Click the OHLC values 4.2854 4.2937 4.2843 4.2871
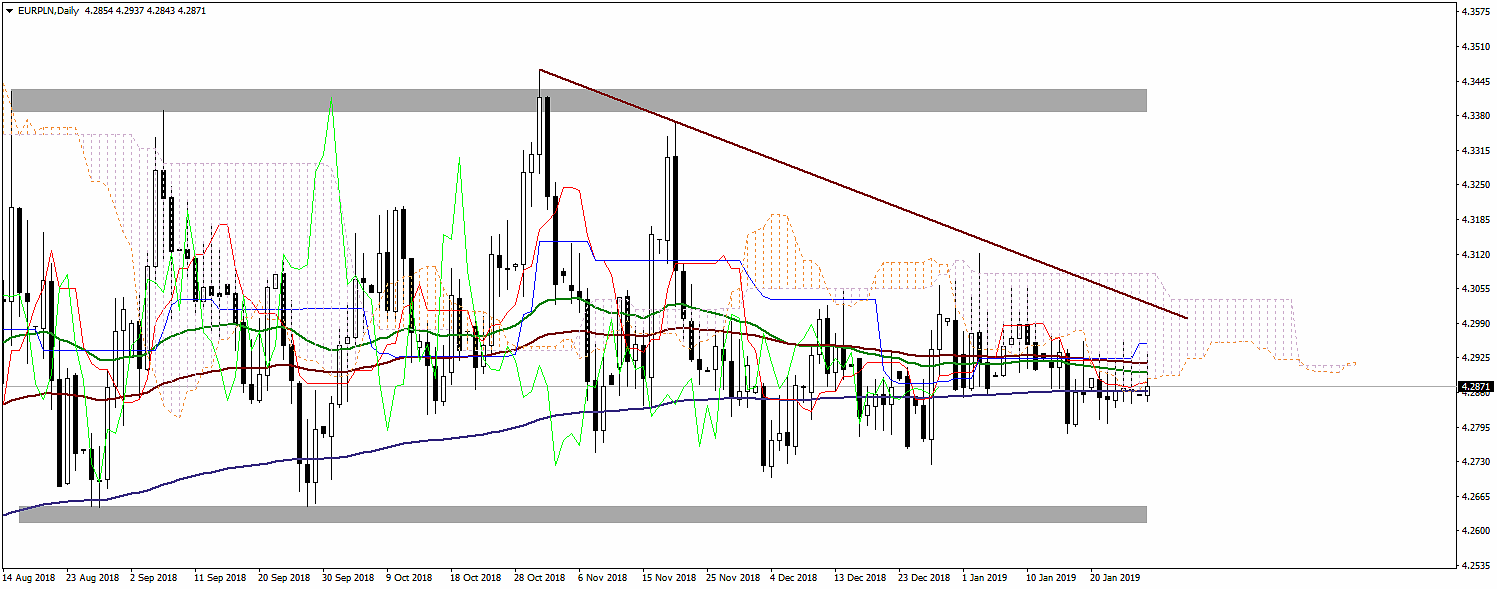1497x589 pixels. 146,9
